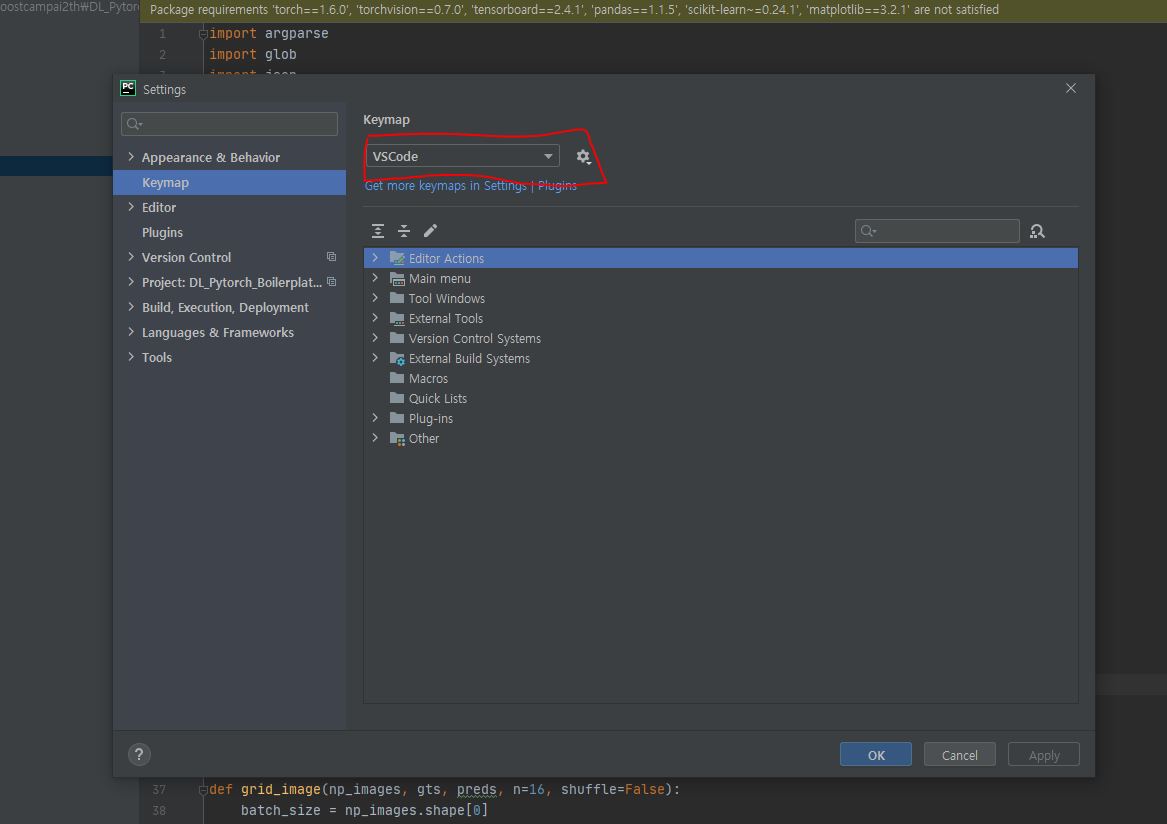
Task: Expand External Tools tree node
Action: (x=375, y=318)
